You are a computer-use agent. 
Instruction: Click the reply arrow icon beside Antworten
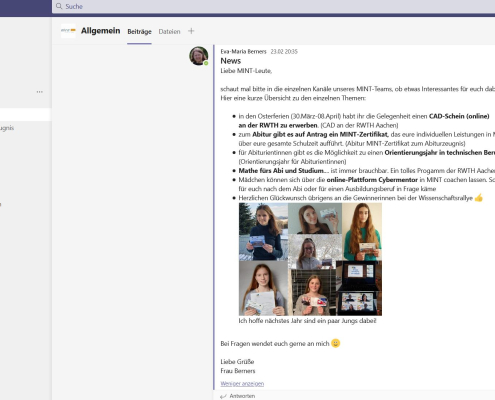pos(223,396)
